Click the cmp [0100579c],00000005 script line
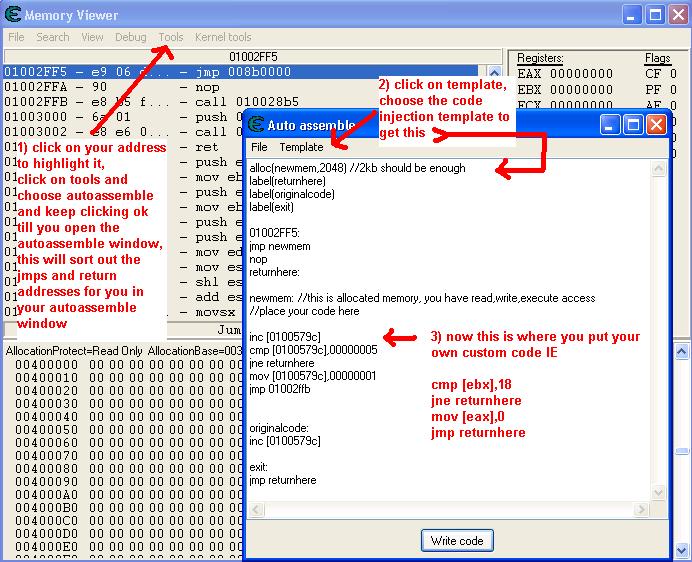The image size is (692, 562). (313, 350)
